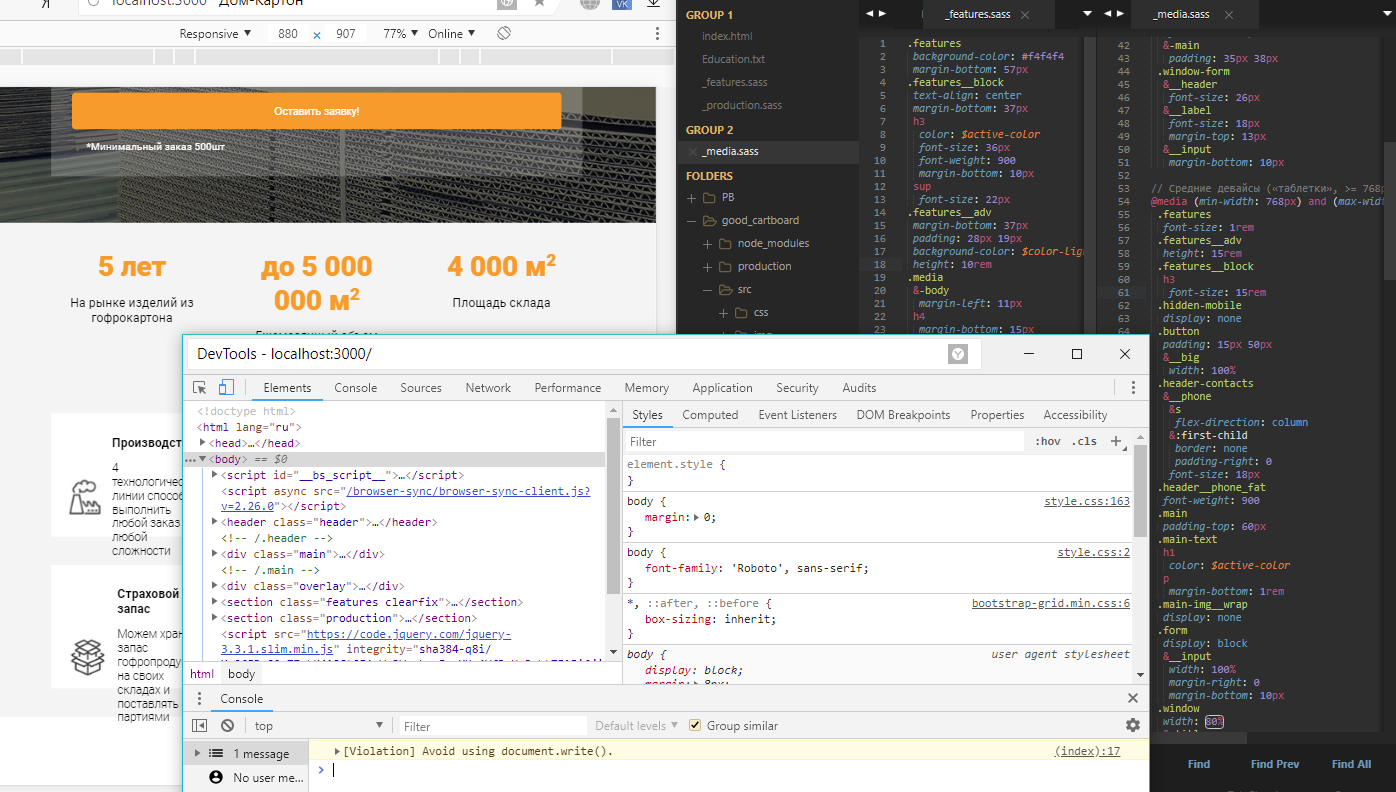Open the Event Listeners tab

[x=797, y=415]
